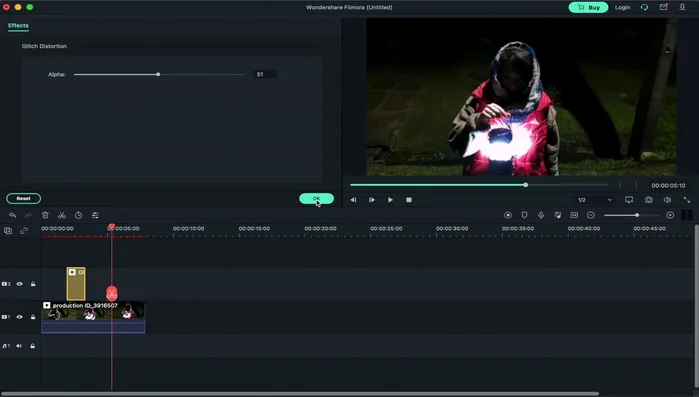Open customer support headset icon

[x=645, y=7]
